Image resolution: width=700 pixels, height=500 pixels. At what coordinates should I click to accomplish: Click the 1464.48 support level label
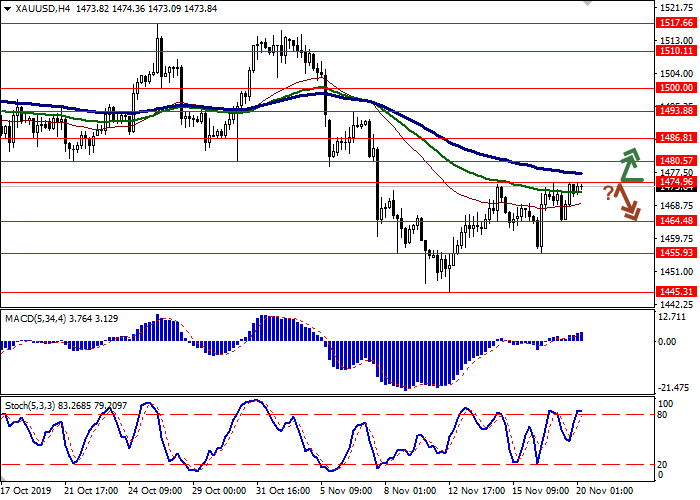[x=671, y=221]
